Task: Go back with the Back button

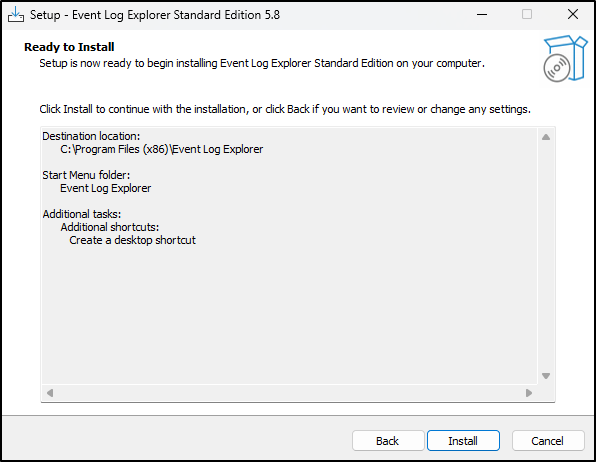Action: tap(388, 441)
